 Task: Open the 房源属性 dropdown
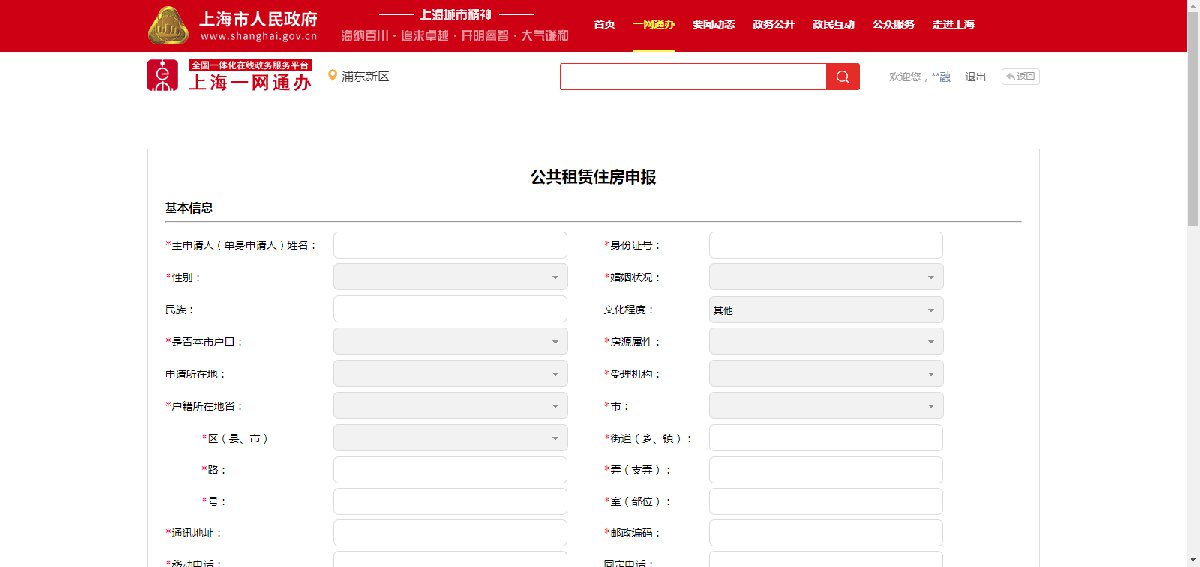pyautogui.click(x=826, y=341)
